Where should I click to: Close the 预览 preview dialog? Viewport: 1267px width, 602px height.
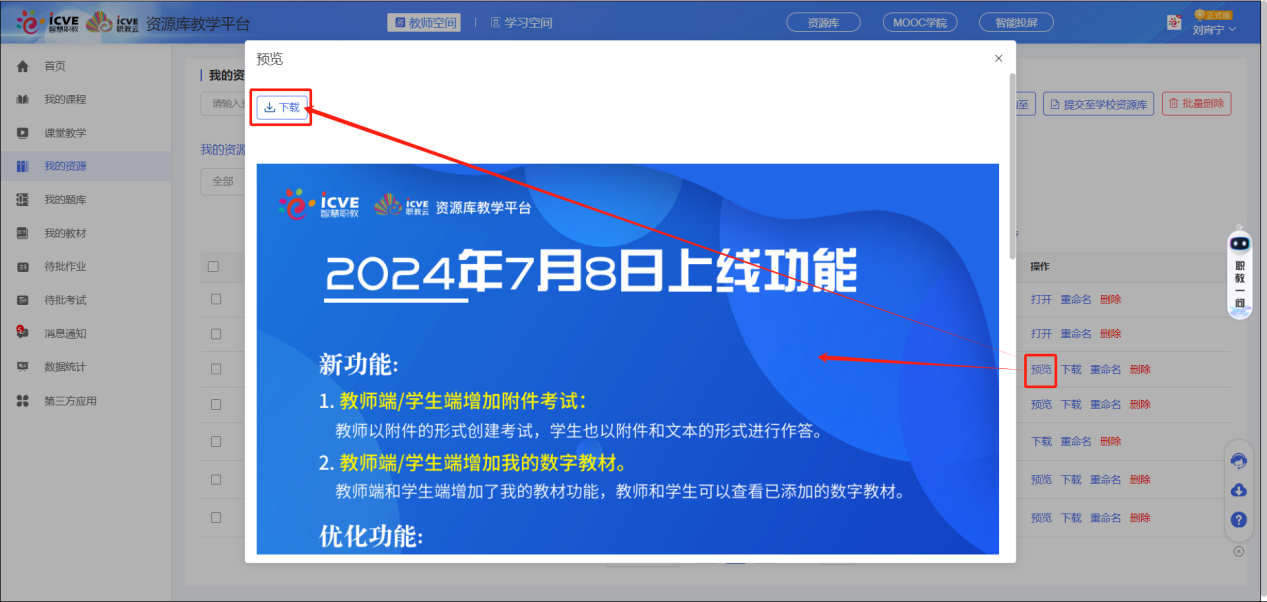pos(998,59)
